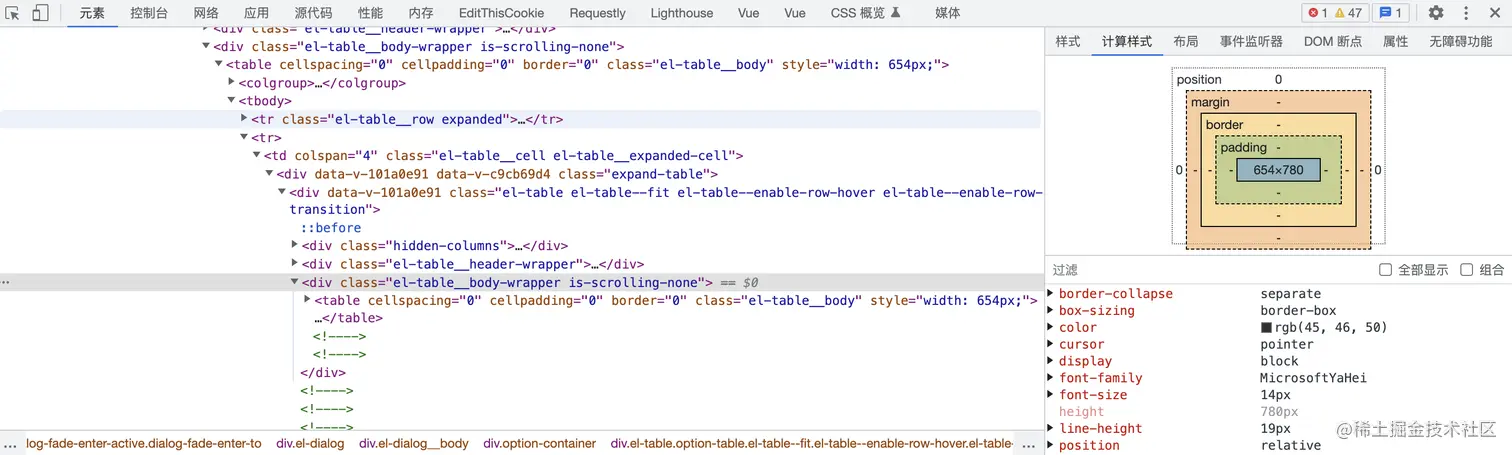Image resolution: width=1512 pixels, height=455 pixels.
Task: Expand the font-size computed property
Action: (1051, 395)
